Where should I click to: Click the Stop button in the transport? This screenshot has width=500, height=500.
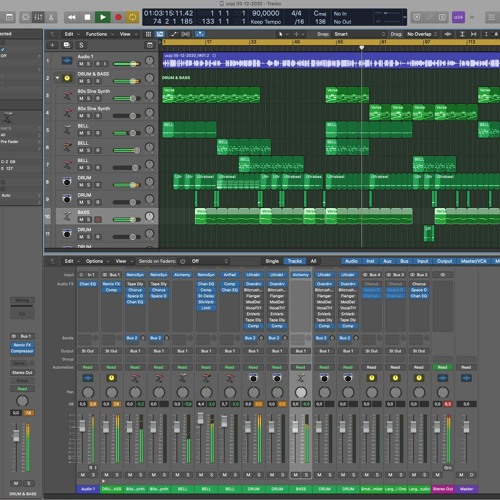pos(87,17)
